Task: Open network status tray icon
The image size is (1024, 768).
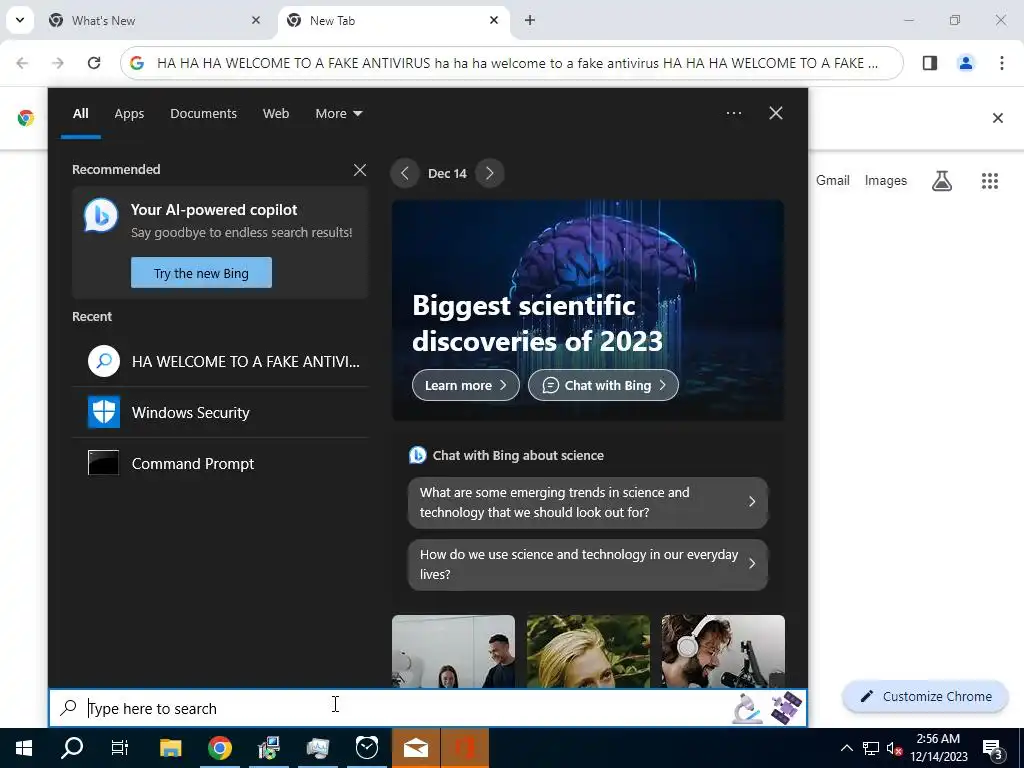Action: (871, 748)
